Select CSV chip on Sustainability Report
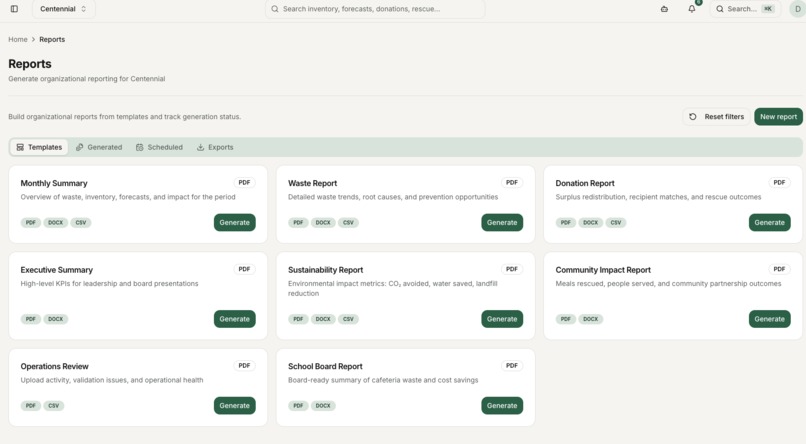This screenshot has height=444, width=806. (x=348, y=319)
